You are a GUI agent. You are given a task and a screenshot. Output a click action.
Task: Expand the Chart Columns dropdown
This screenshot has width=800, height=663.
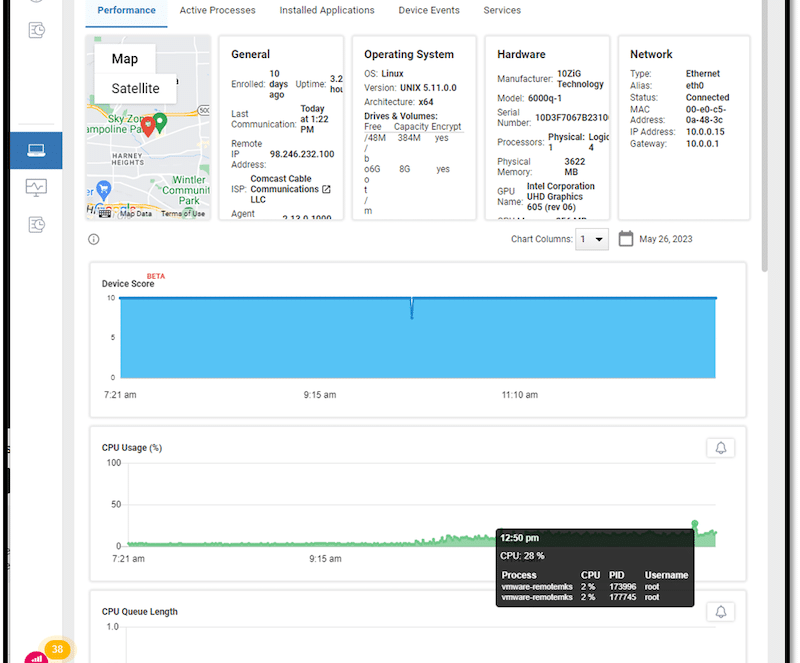(x=592, y=239)
